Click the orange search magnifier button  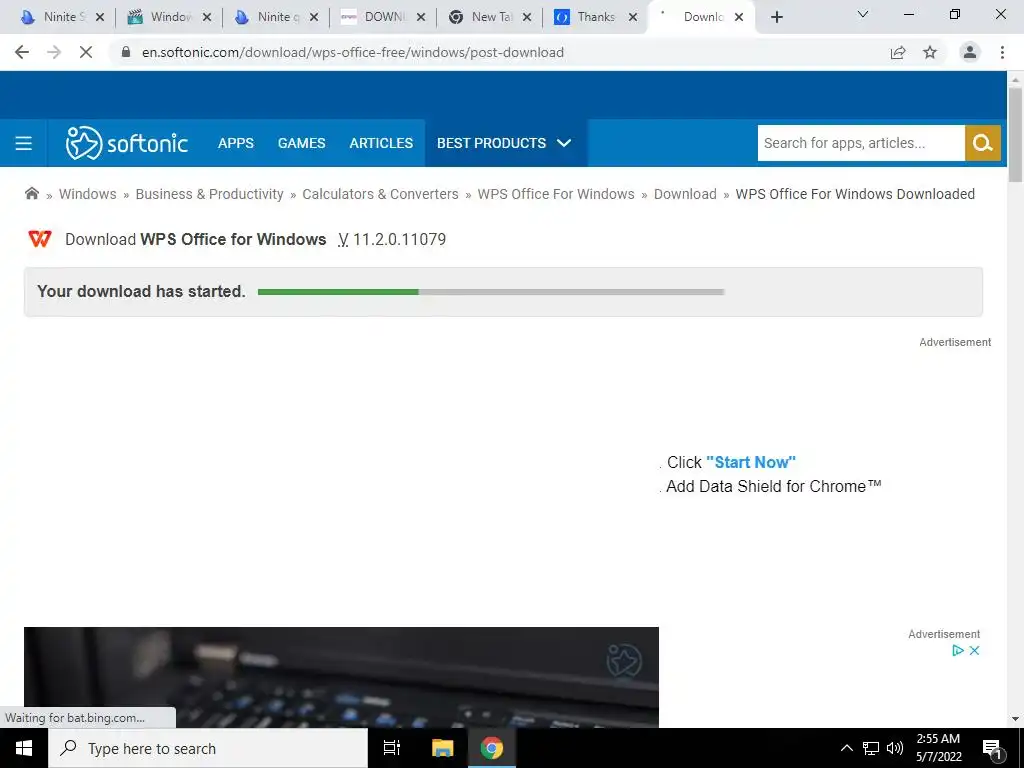point(983,143)
